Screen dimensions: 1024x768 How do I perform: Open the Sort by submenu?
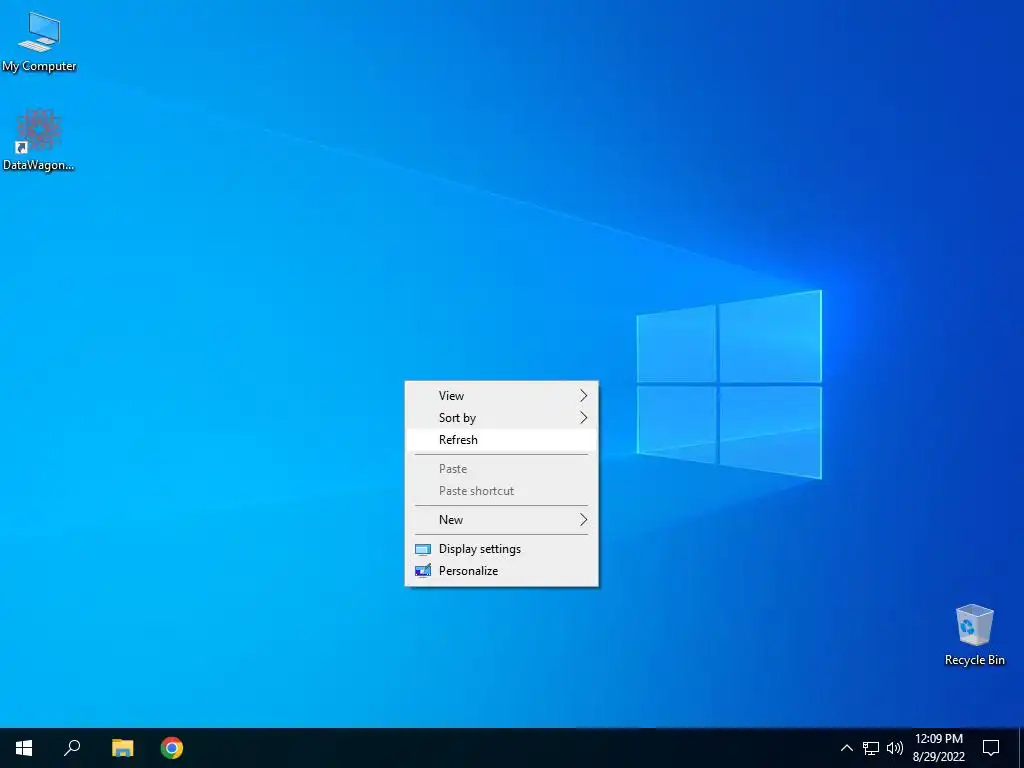pos(502,418)
